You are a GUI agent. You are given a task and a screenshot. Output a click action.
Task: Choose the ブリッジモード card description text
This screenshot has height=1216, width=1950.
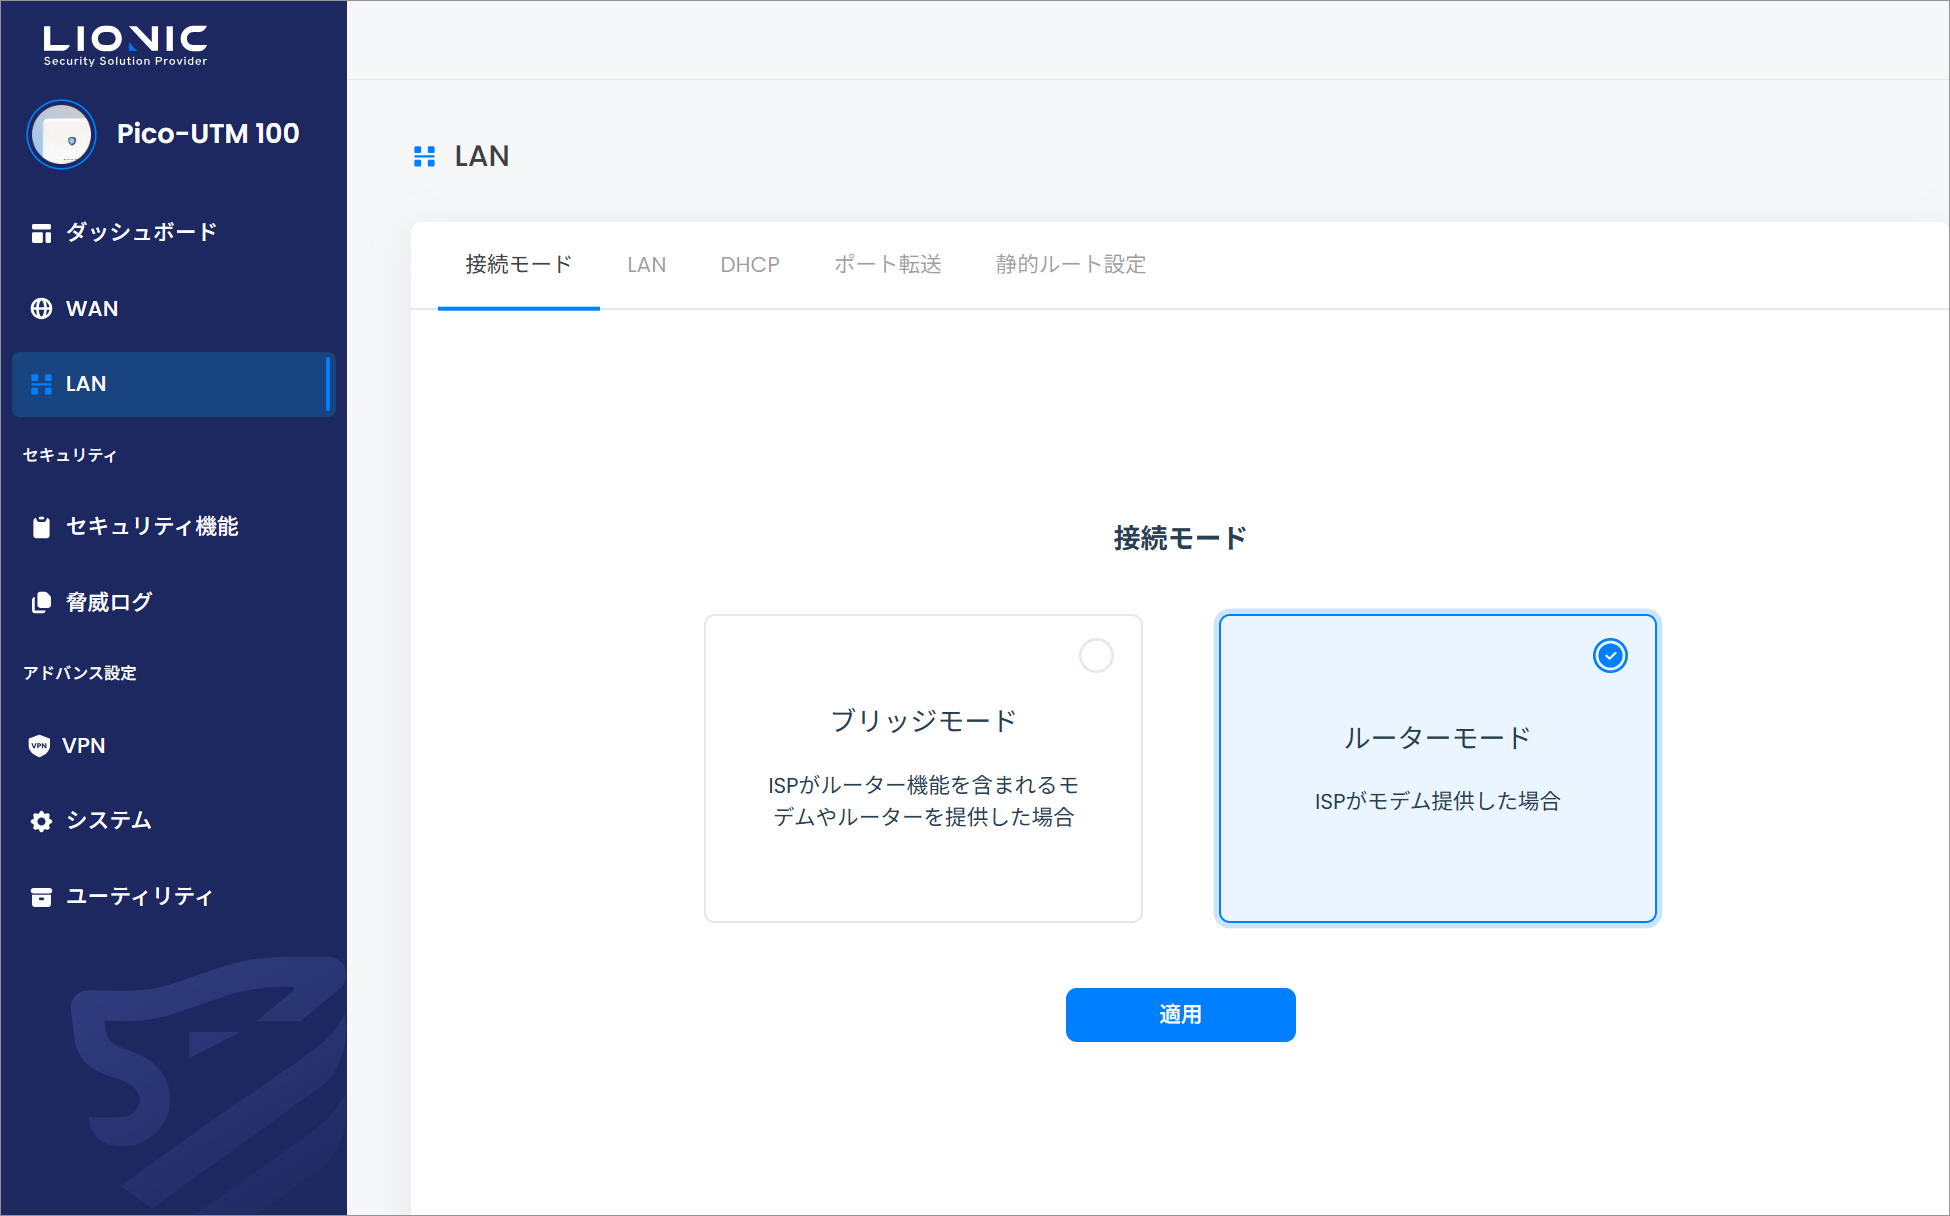coord(923,801)
